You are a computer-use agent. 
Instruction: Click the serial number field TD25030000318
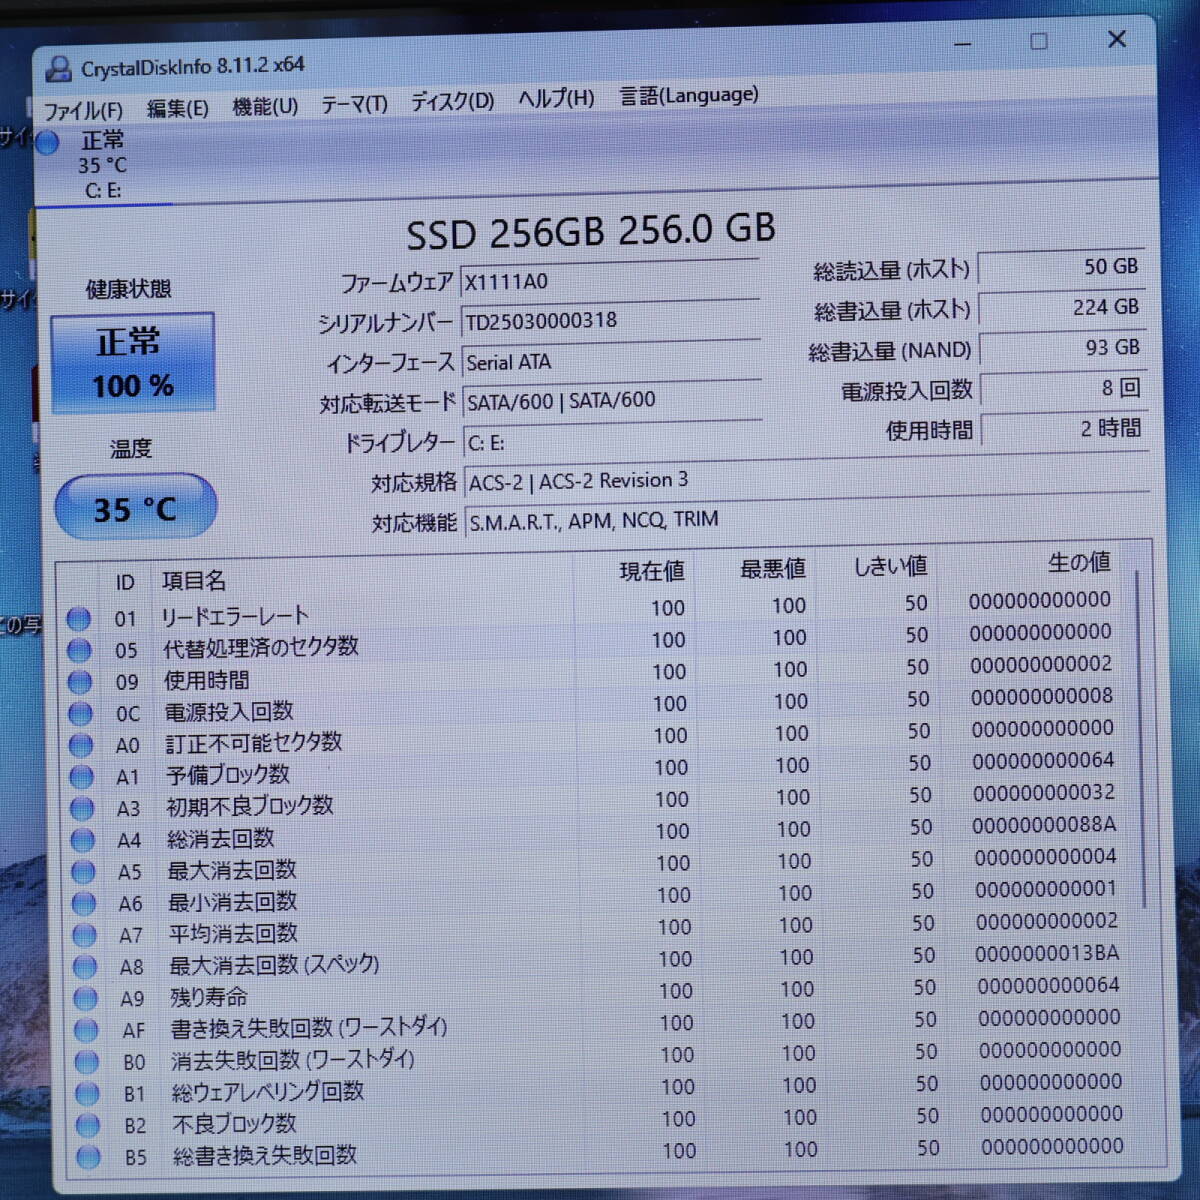click(610, 320)
